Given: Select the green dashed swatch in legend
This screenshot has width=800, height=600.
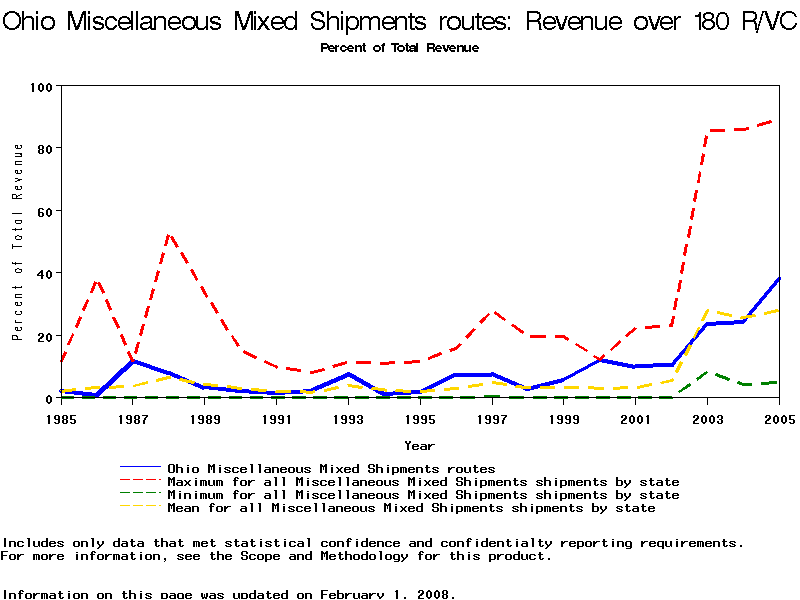Looking at the screenshot, I should pos(139,495).
